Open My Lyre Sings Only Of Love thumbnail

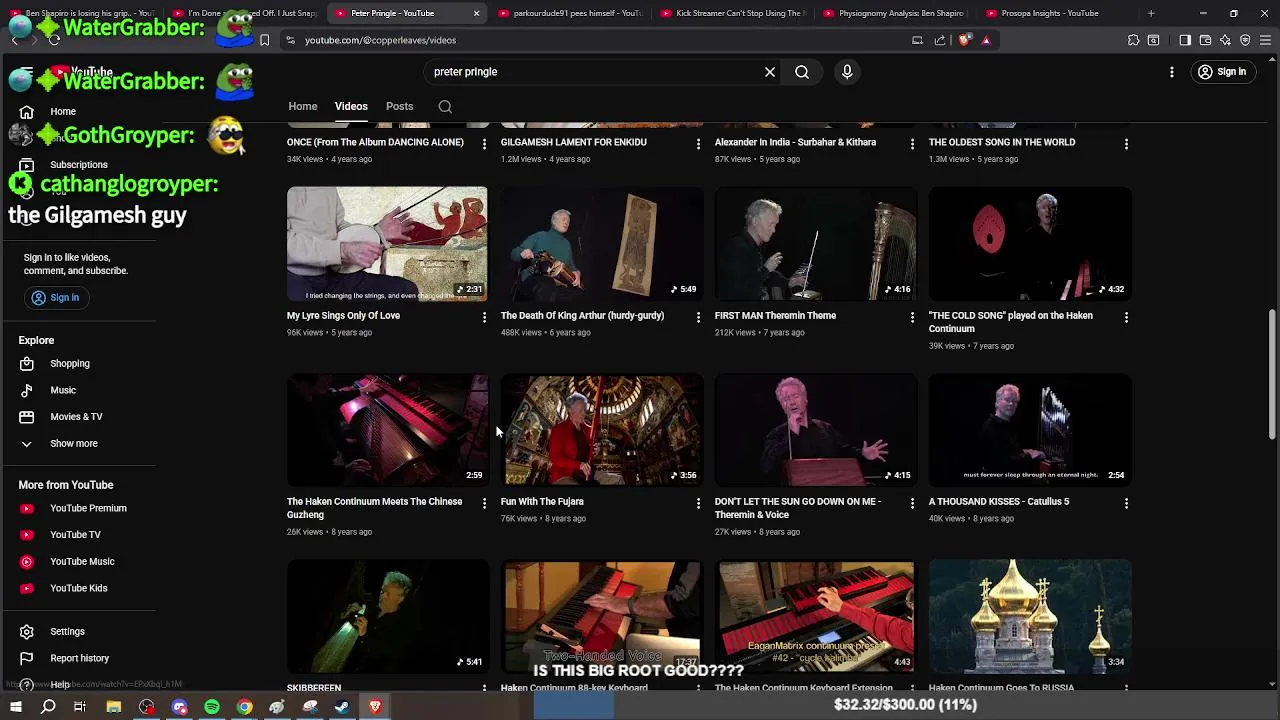point(387,243)
